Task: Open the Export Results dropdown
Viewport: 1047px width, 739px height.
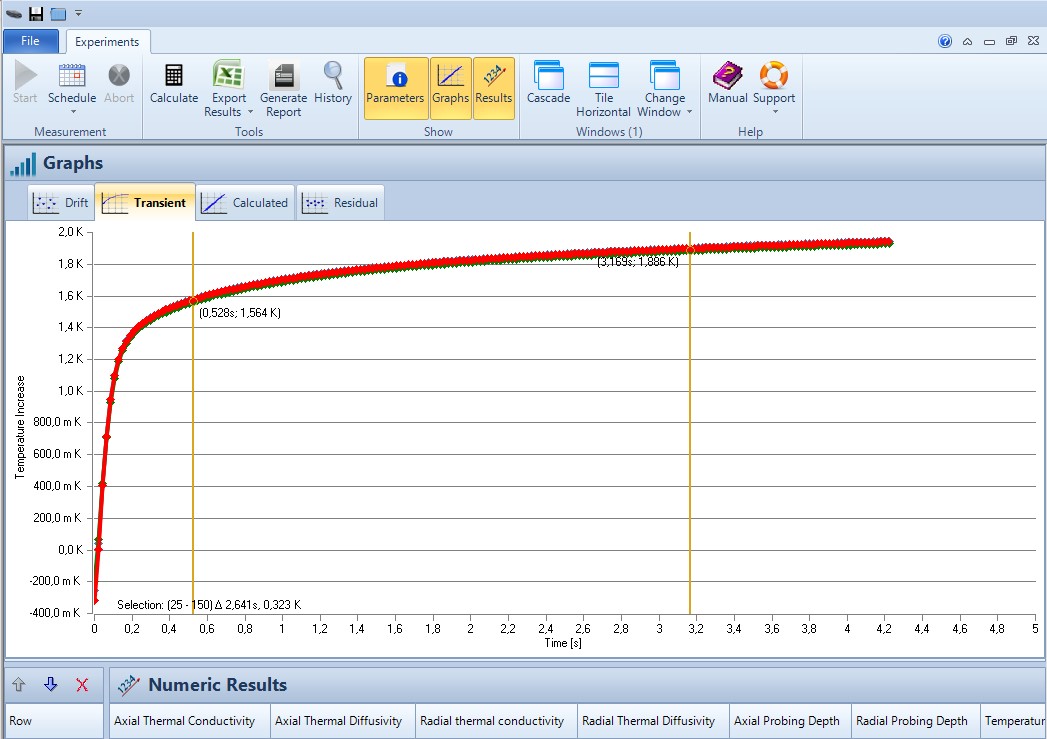Action: click(229, 105)
